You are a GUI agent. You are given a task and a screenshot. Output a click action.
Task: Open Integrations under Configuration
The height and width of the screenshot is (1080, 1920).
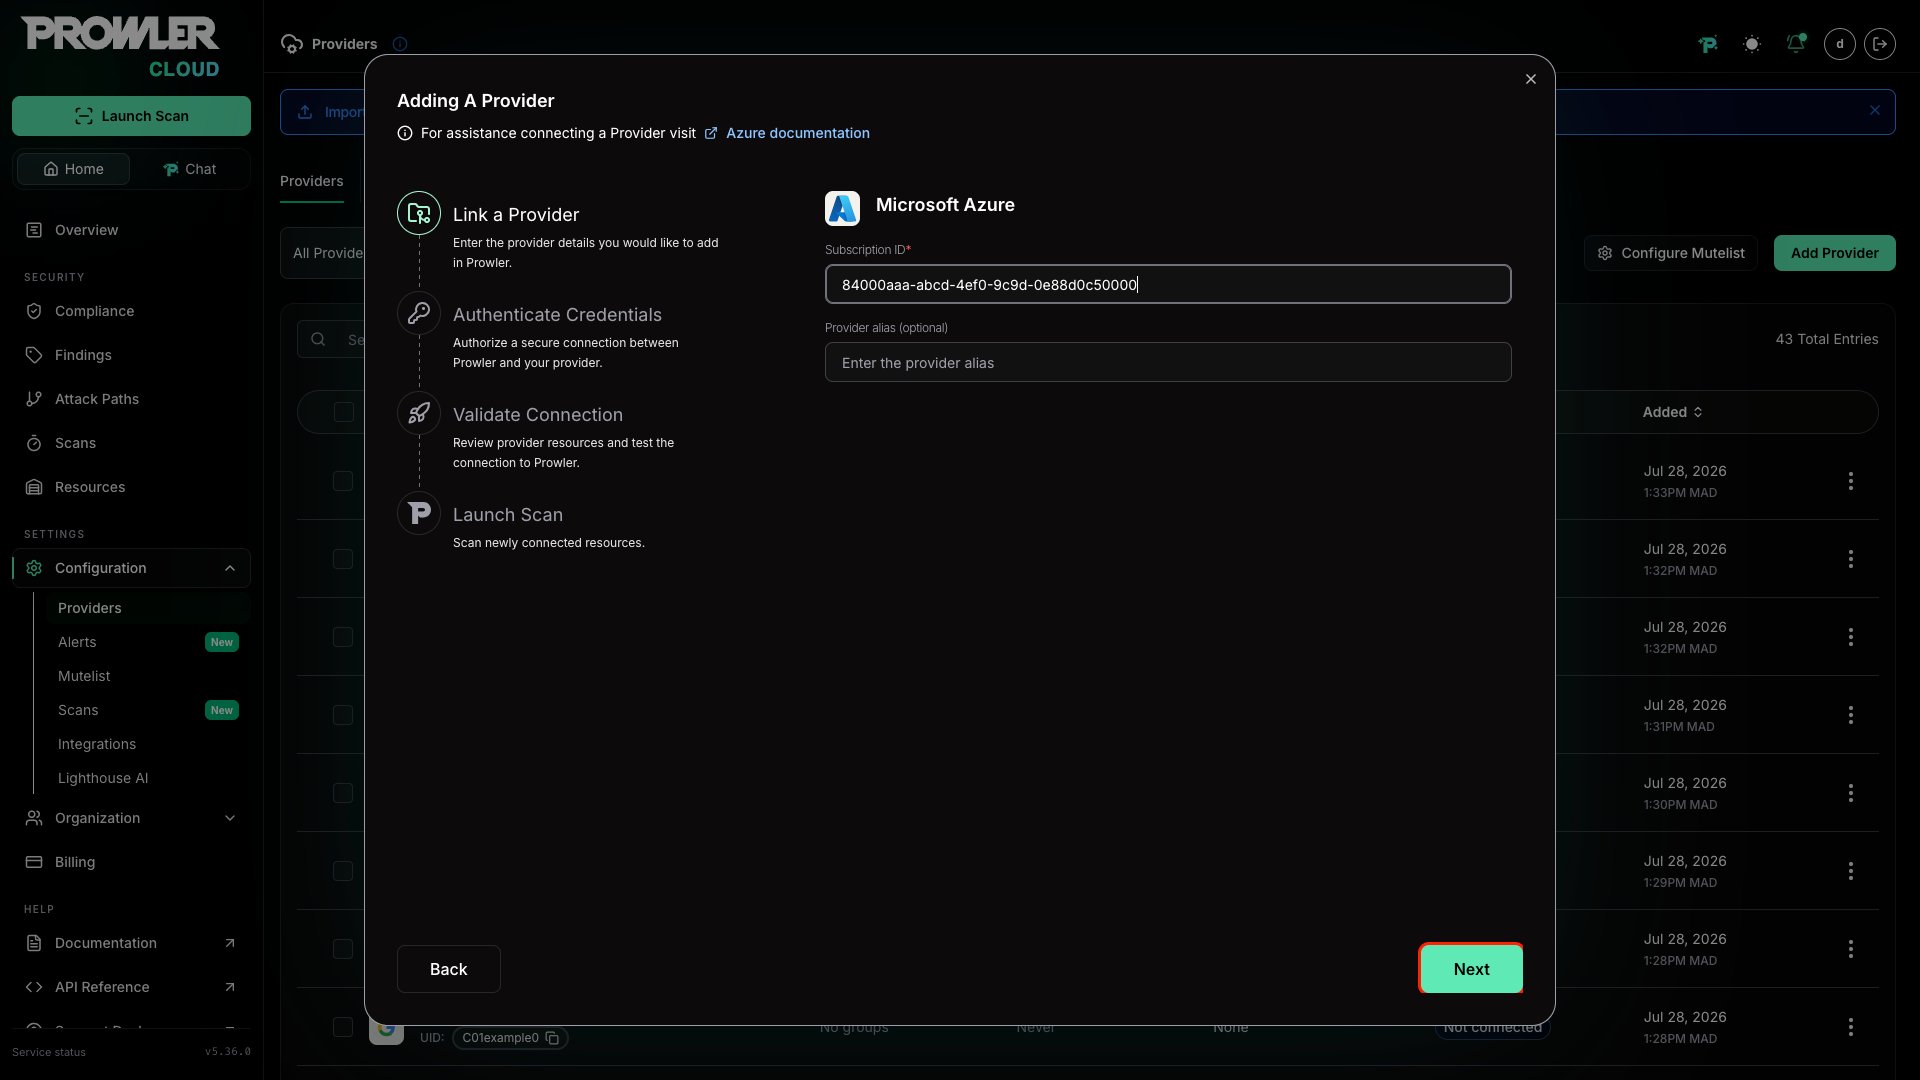97,744
